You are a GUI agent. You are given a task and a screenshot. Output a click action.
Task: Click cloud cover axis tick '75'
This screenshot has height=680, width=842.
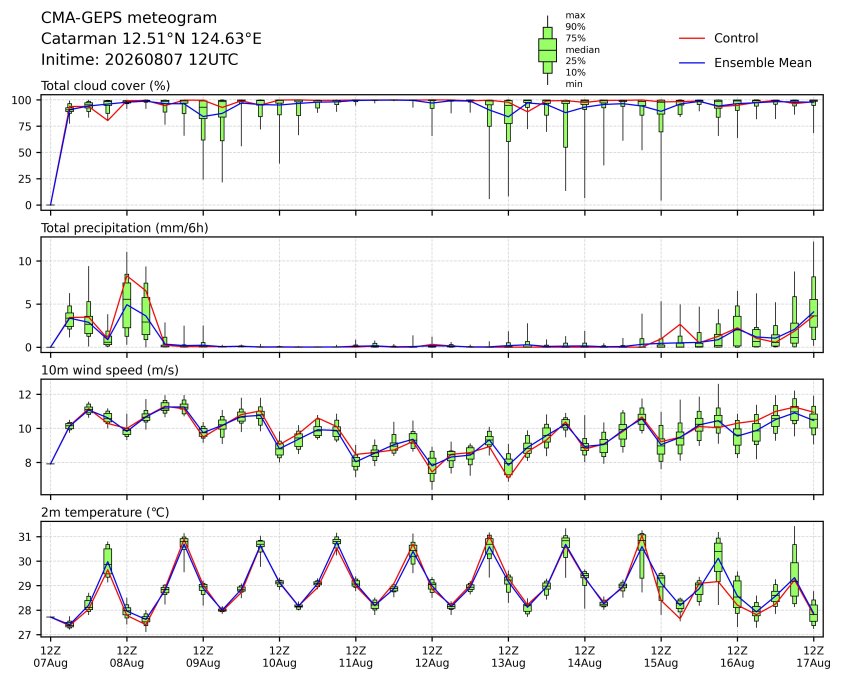point(26,126)
